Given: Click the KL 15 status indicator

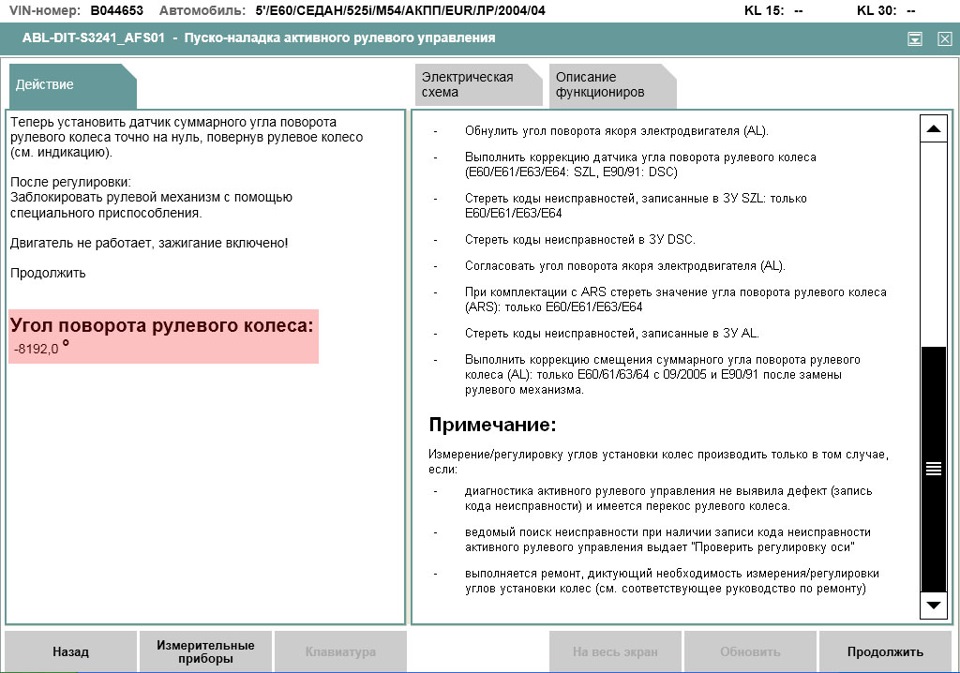Looking at the screenshot, I should [x=773, y=10].
